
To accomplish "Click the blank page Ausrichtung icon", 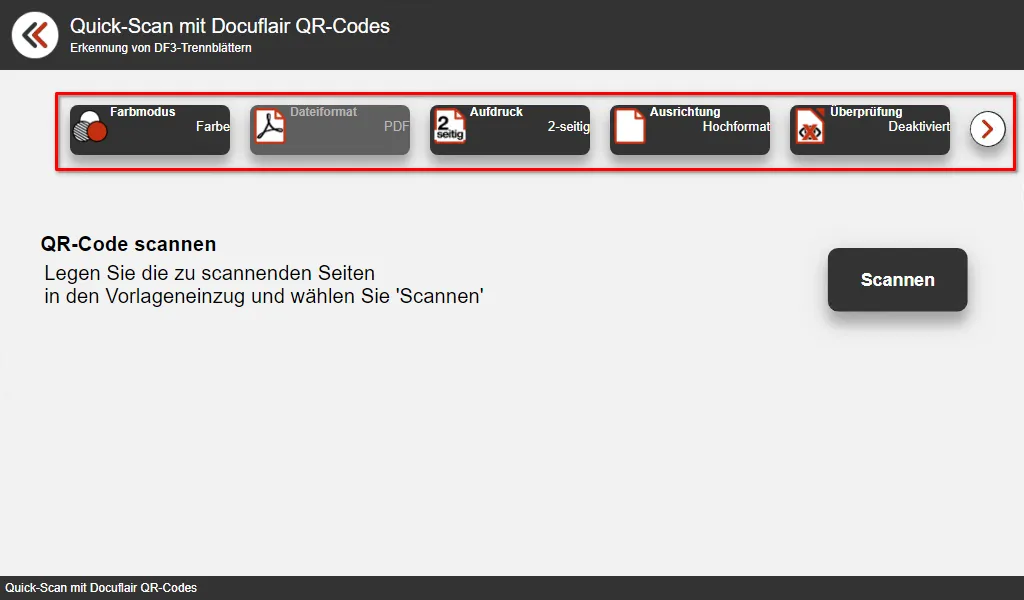I will click(x=630, y=128).
